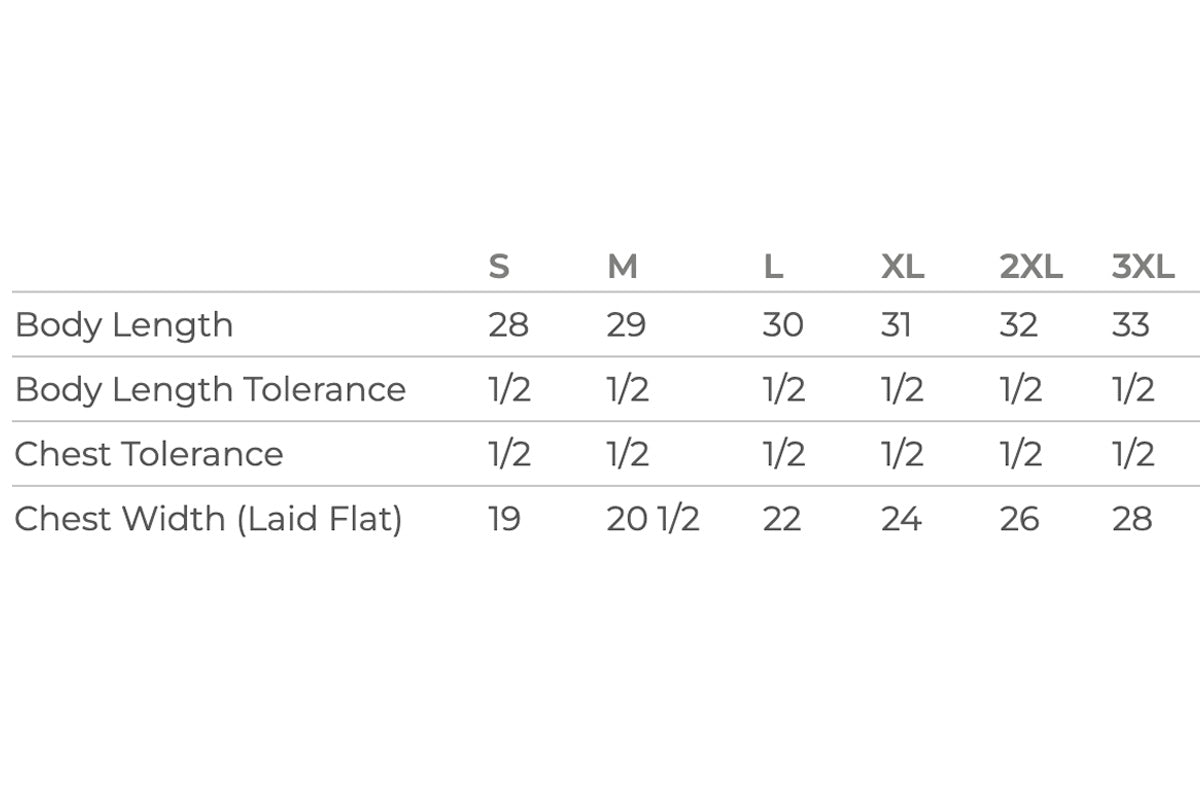Click the XL size column header

tap(902, 267)
